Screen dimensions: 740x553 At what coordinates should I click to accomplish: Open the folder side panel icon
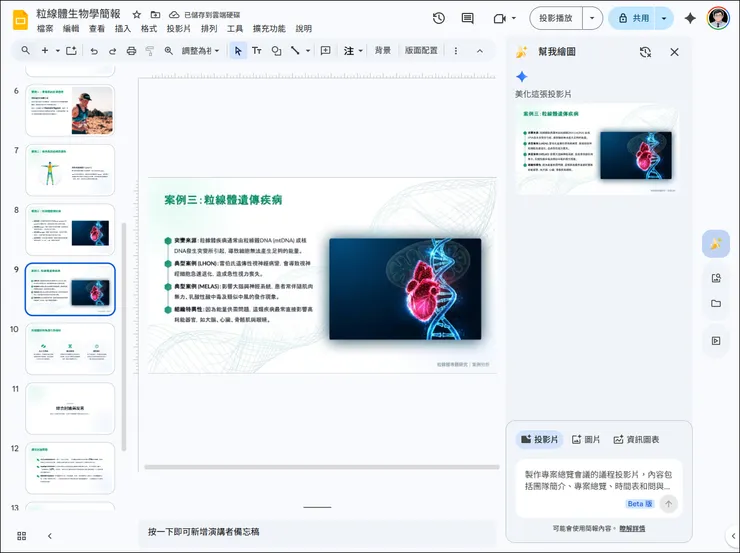click(x=716, y=303)
